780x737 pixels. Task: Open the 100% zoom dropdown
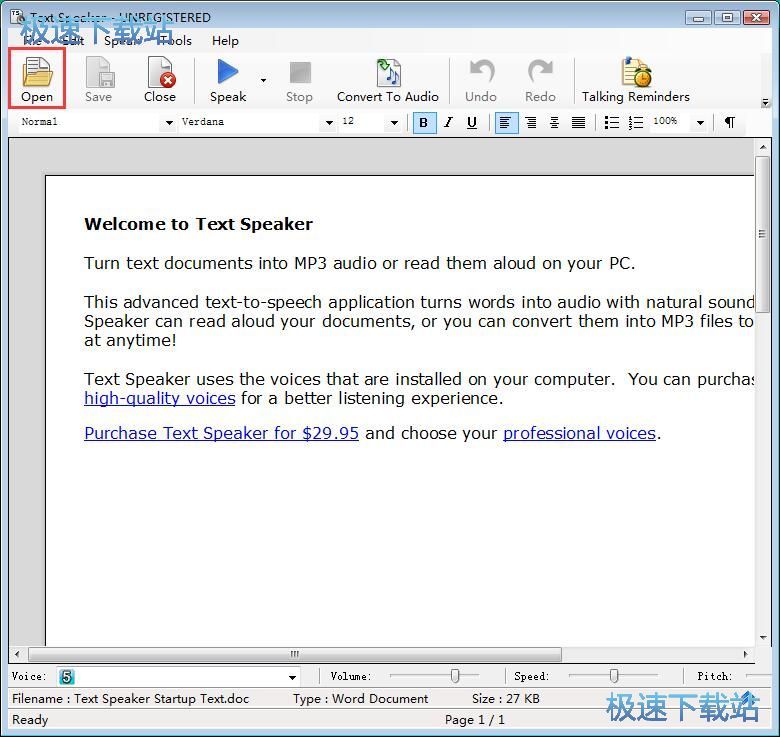(x=700, y=122)
